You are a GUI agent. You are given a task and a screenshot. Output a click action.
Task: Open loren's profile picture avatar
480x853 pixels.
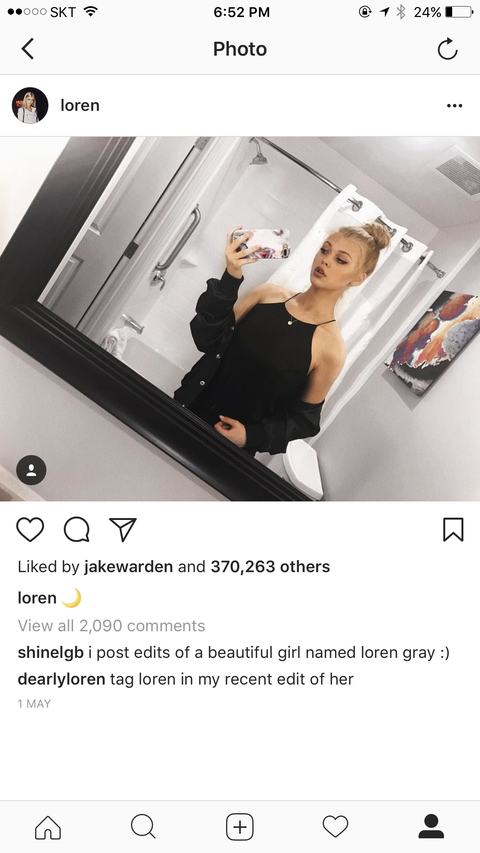(30, 106)
